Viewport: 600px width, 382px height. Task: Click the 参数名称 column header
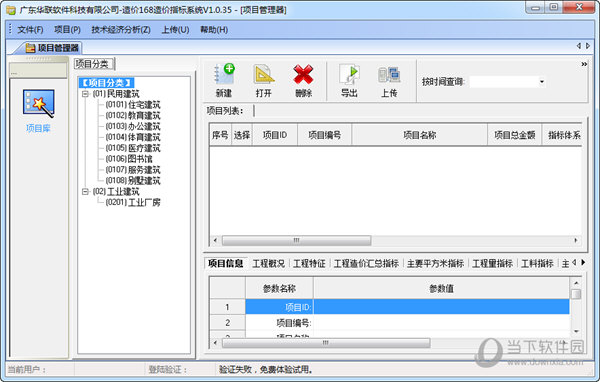pos(279,288)
